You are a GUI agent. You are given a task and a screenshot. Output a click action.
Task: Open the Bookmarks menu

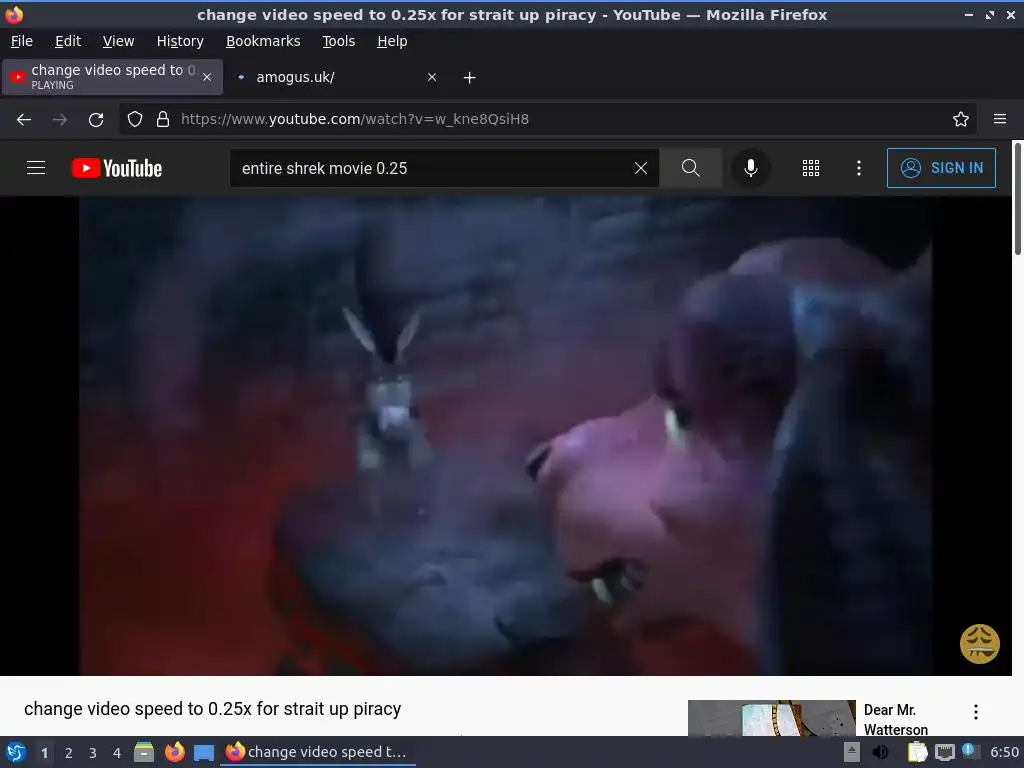click(263, 41)
